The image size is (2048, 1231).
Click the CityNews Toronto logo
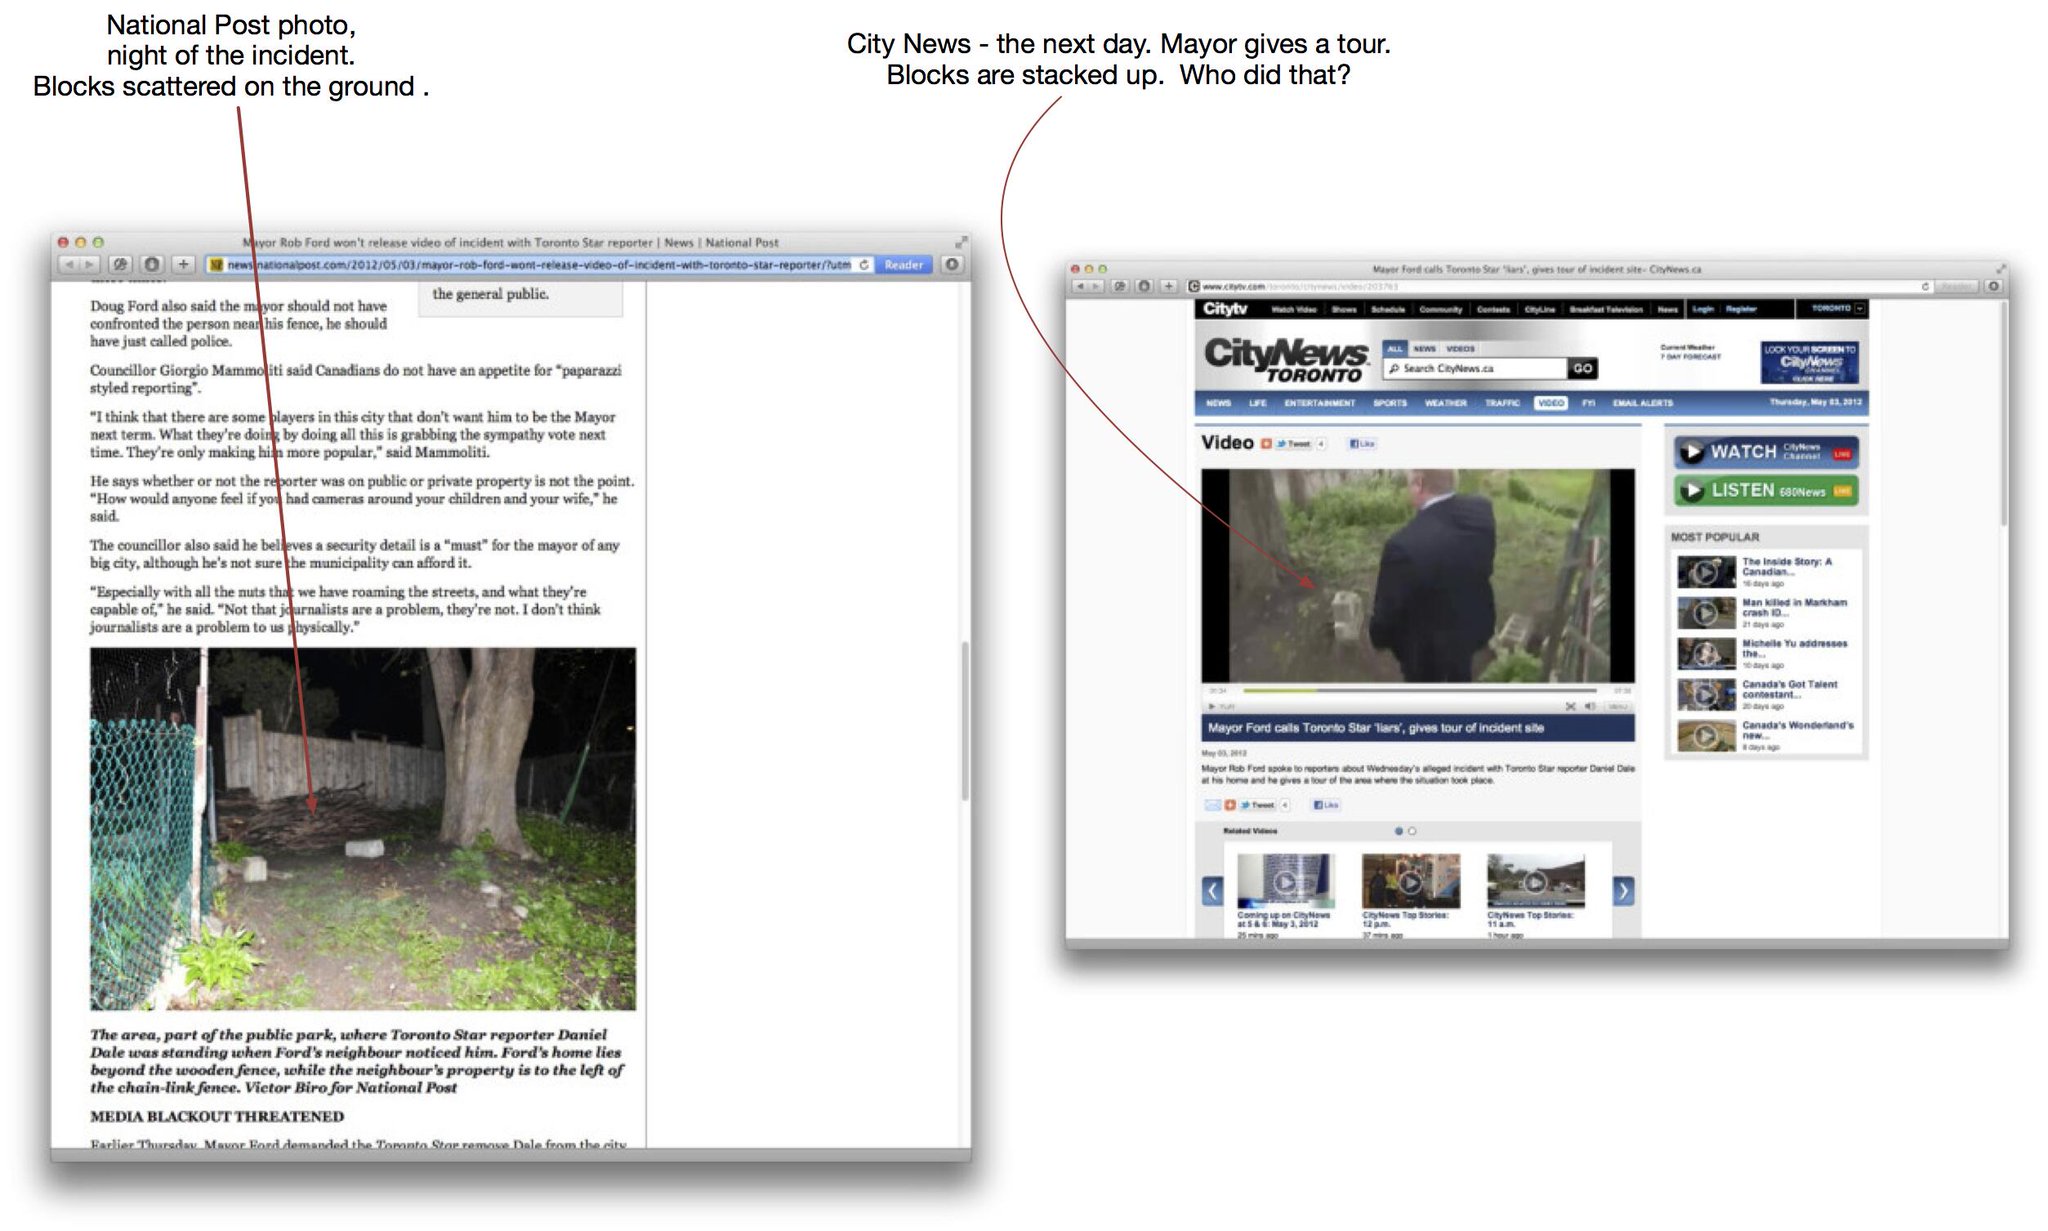click(x=1286, y=360)
